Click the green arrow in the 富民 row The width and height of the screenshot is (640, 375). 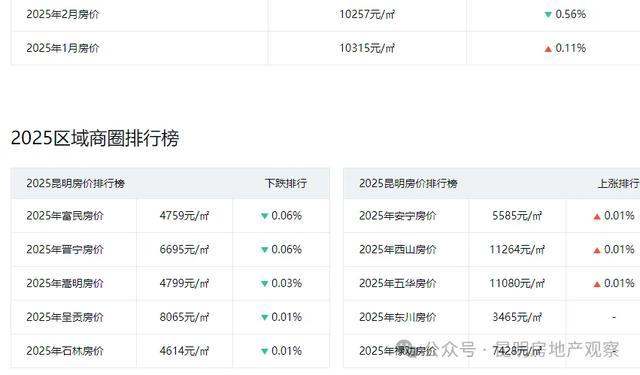click(x=264, y=216)
